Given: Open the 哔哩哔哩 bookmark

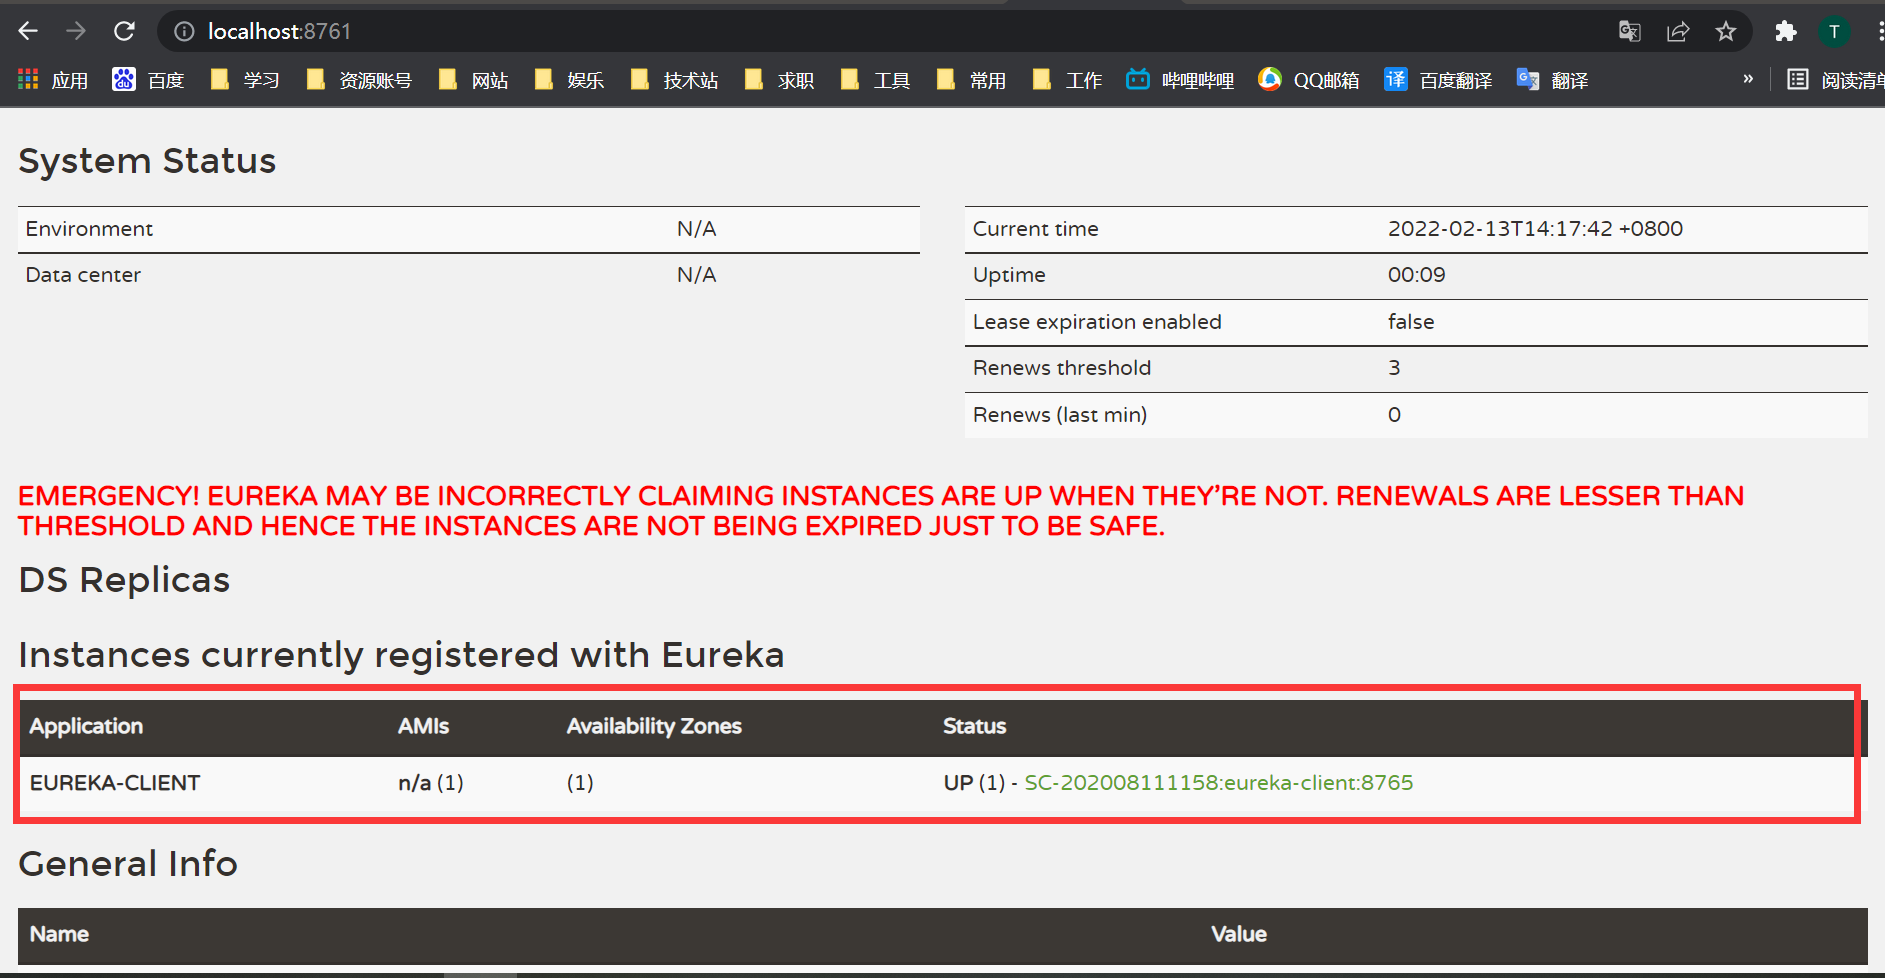Looking at the screenshot, I should click(x=1180, y=80).
